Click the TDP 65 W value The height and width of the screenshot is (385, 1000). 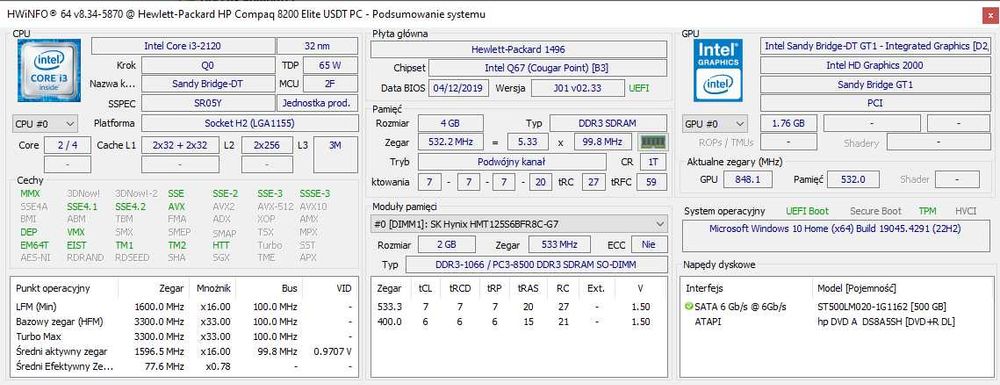330,65
